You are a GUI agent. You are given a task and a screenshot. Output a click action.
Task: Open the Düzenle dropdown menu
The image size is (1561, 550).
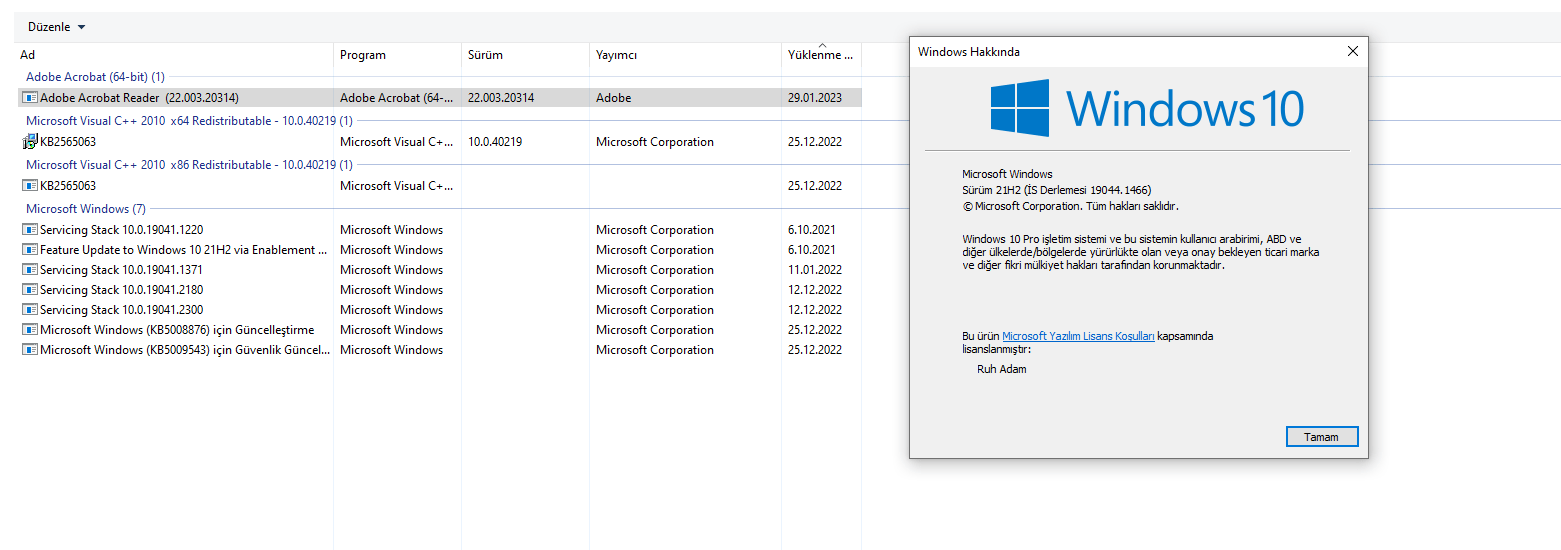pos(56,27)
